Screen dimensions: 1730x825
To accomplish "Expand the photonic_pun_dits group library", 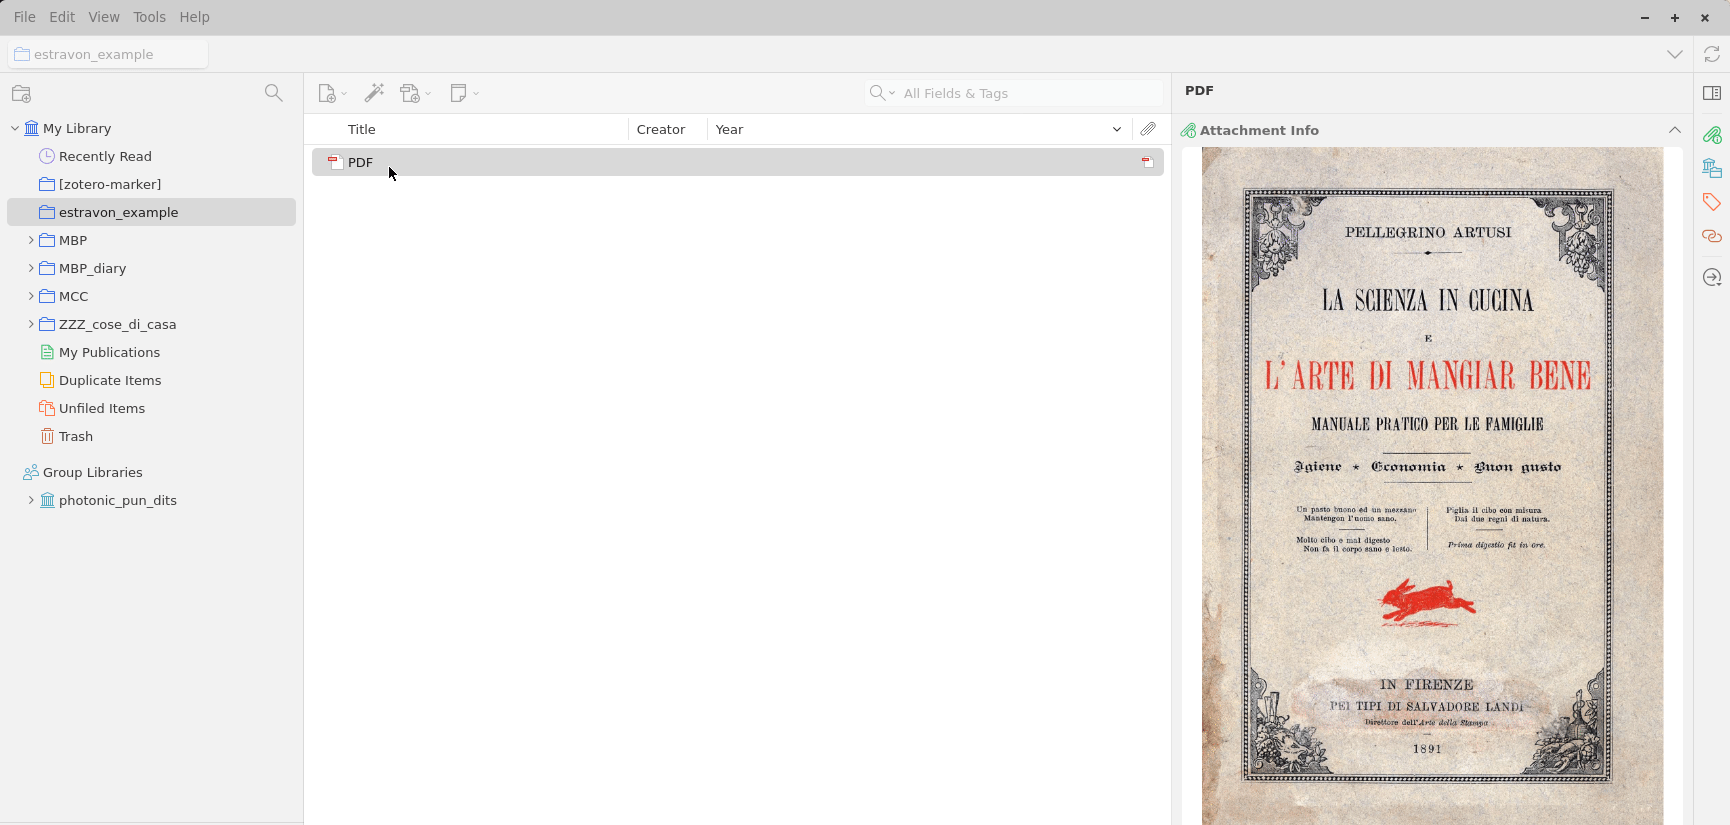I will click(31, 500).
